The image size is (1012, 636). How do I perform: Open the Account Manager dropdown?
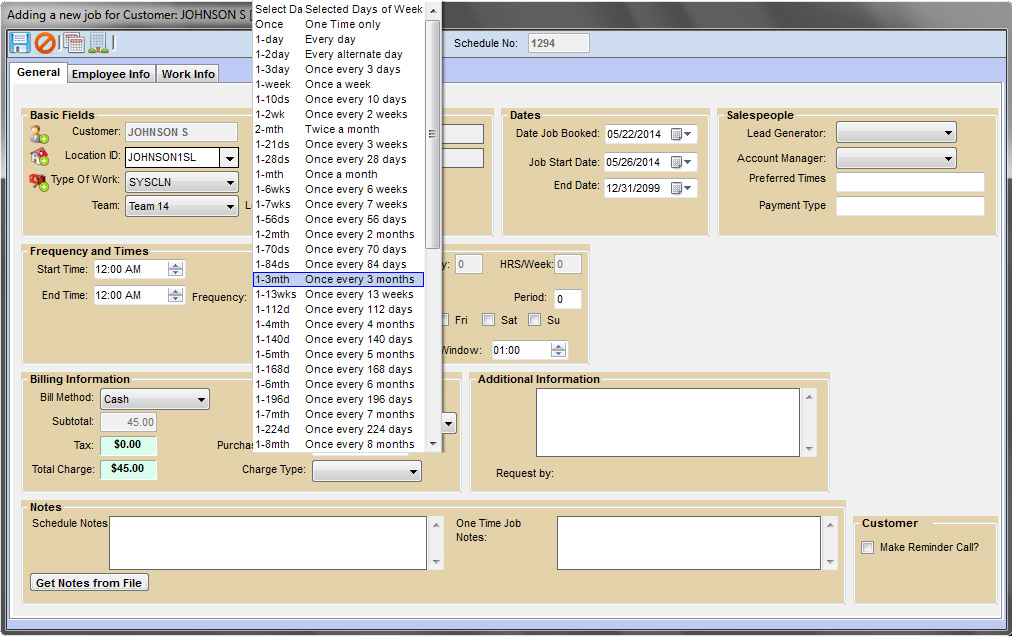click(948, 158)
